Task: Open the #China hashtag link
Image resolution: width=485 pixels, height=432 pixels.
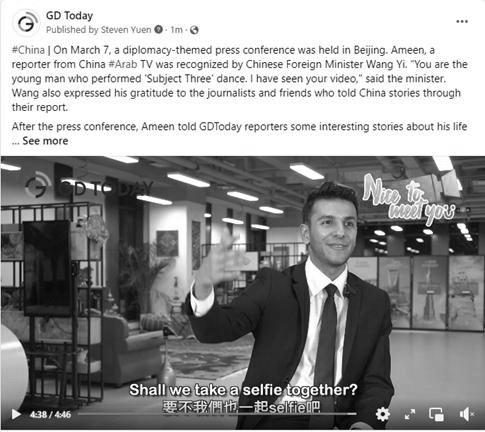Action: (x=28, y=50)
